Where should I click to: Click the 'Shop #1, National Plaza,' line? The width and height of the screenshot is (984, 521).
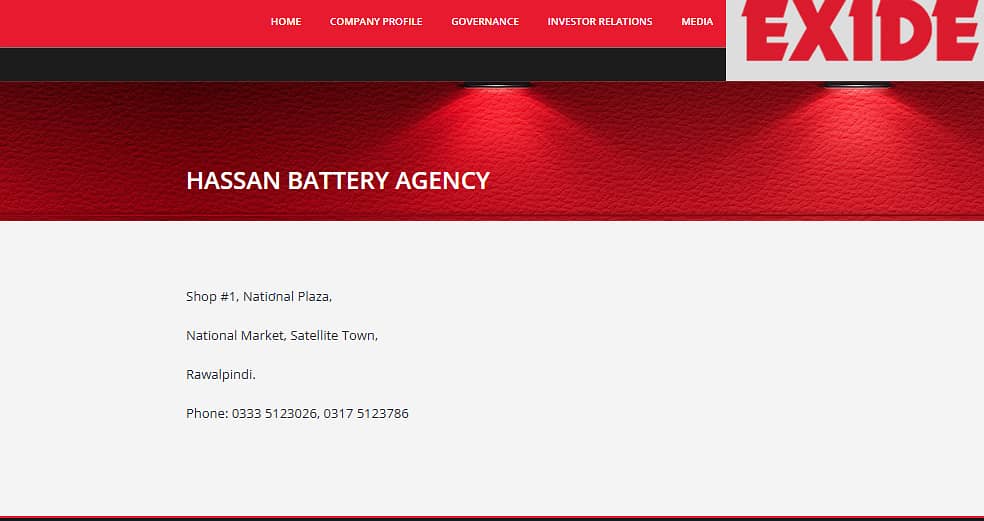tap(259, 296)
